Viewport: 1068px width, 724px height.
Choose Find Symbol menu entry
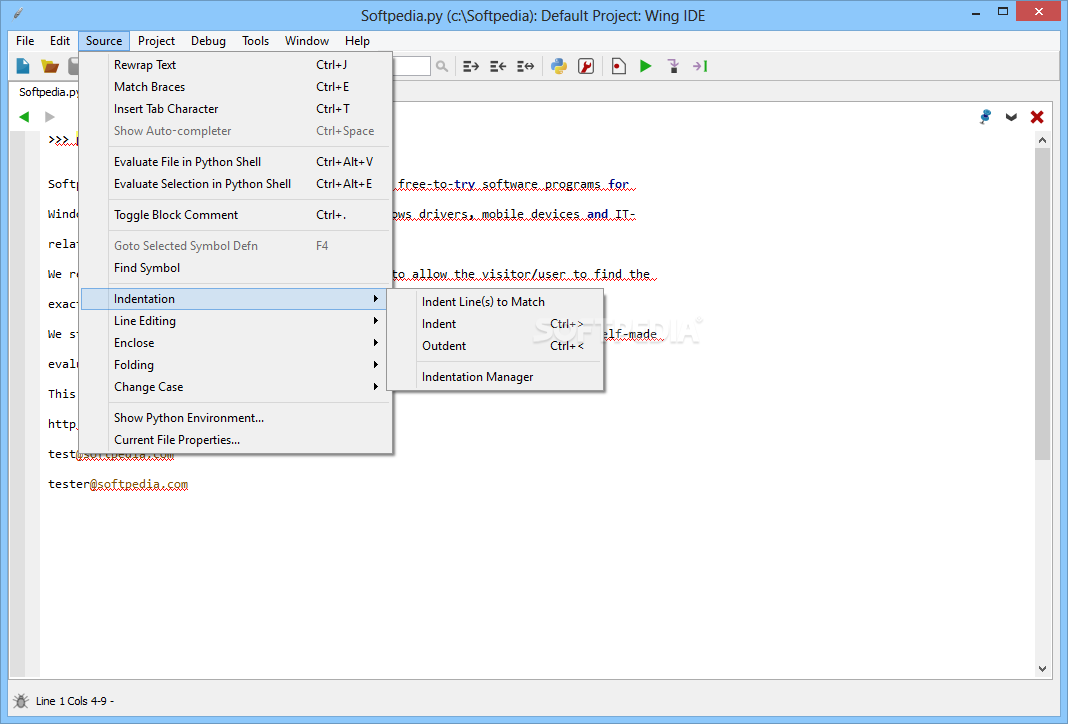click(236, 268)
